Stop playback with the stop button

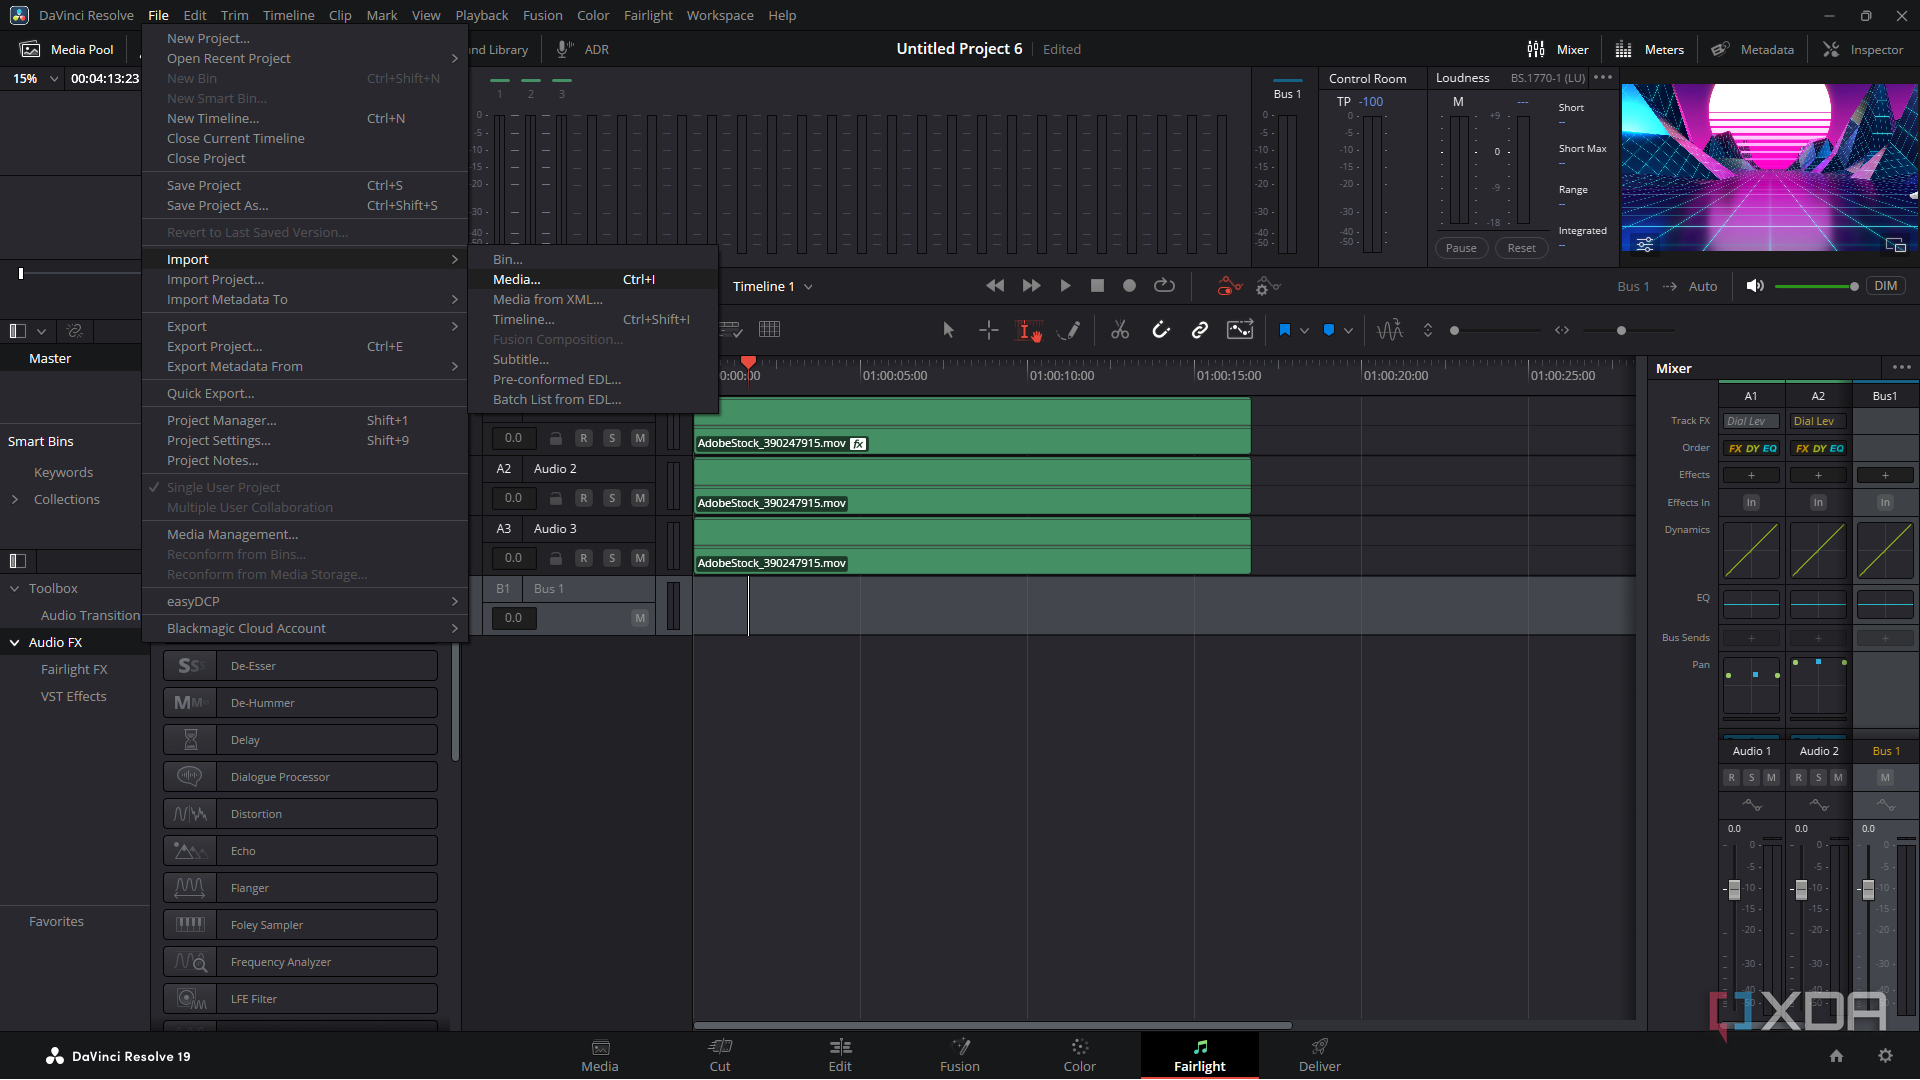(x=1097, y=286)
